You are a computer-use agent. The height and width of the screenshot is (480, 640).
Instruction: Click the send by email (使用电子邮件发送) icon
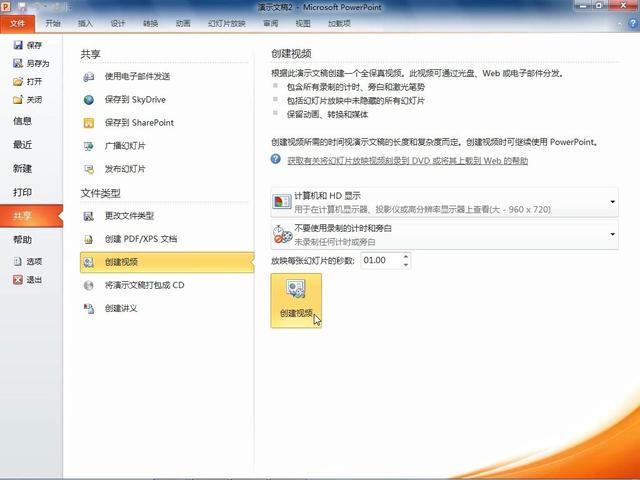(x=89, y=77)
